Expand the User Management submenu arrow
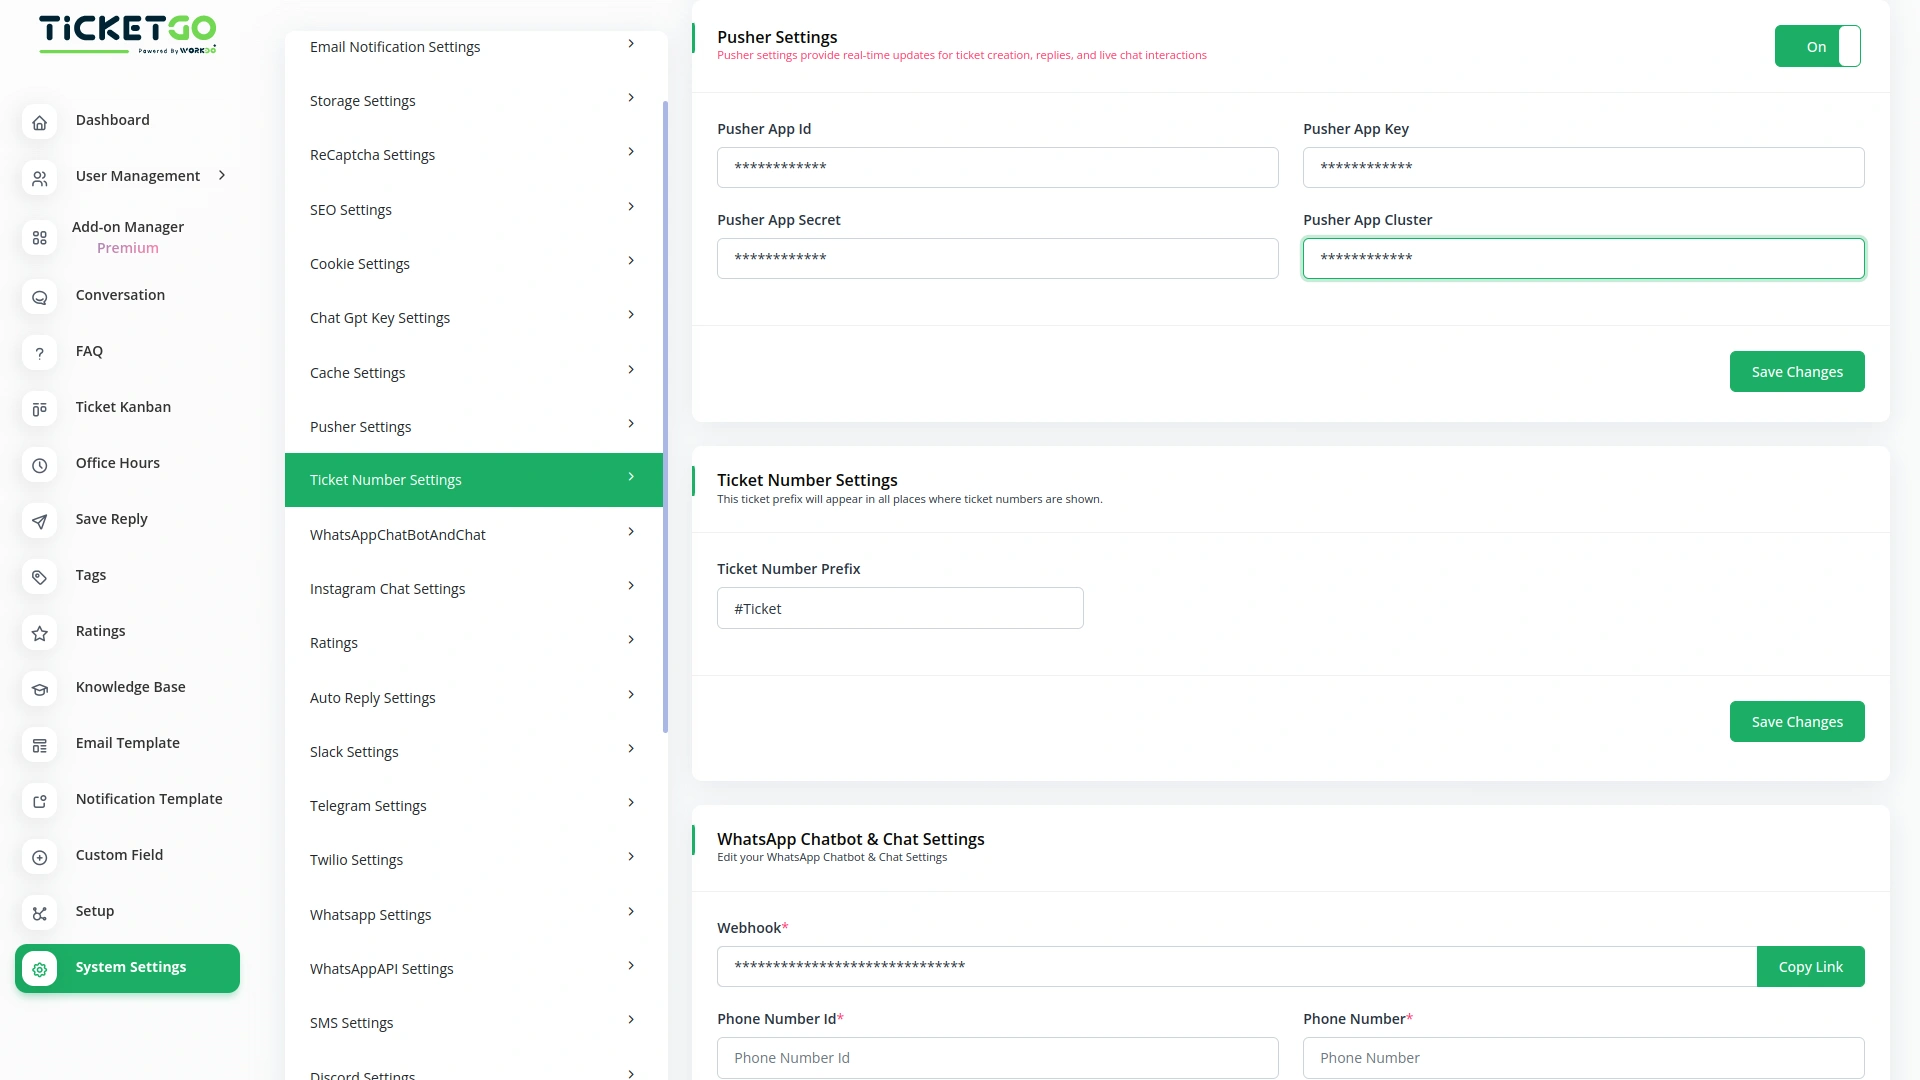Image resolution: width=1920 pixels, height=1080 pixels. point(222,175)
